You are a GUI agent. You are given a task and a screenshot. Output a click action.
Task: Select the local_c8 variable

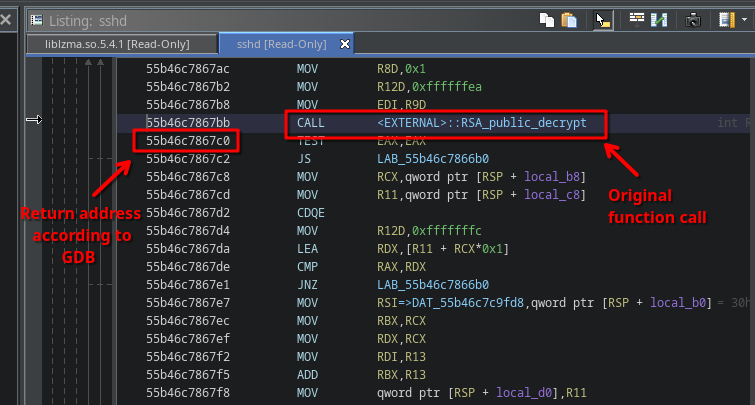tap(552, 195)
